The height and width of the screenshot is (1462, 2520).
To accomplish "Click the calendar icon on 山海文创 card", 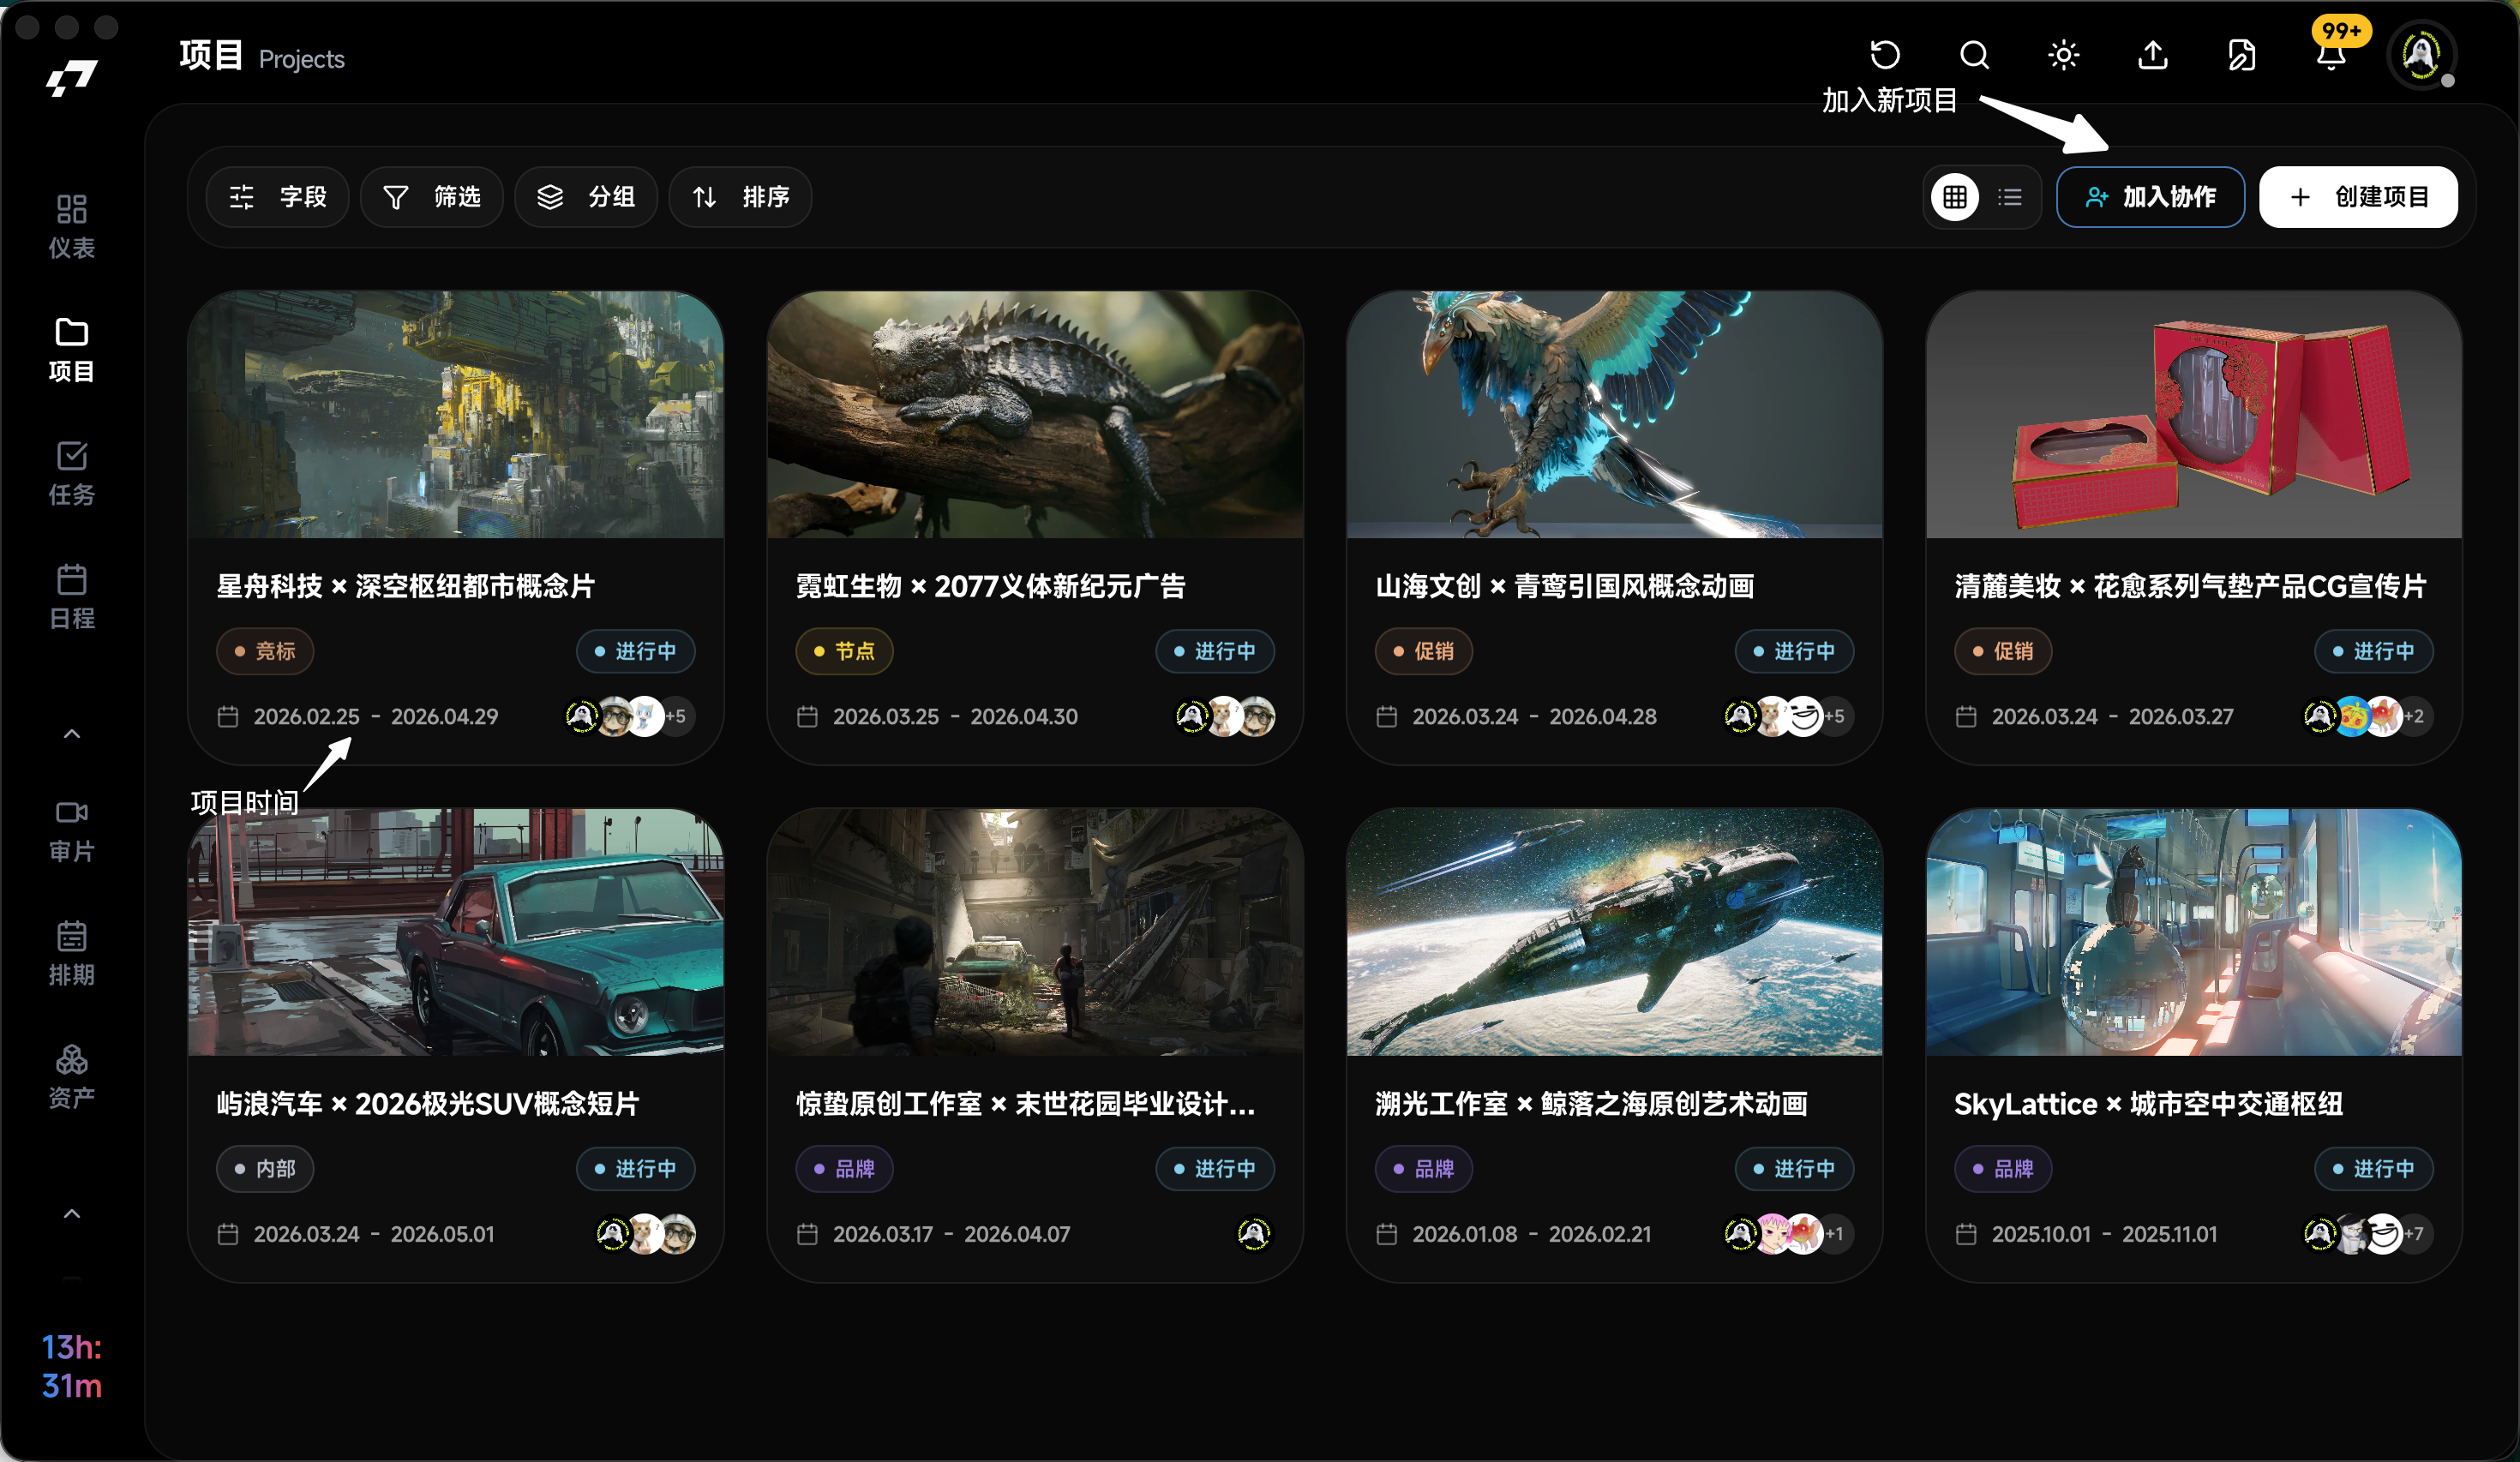I will coord(1386,717).
